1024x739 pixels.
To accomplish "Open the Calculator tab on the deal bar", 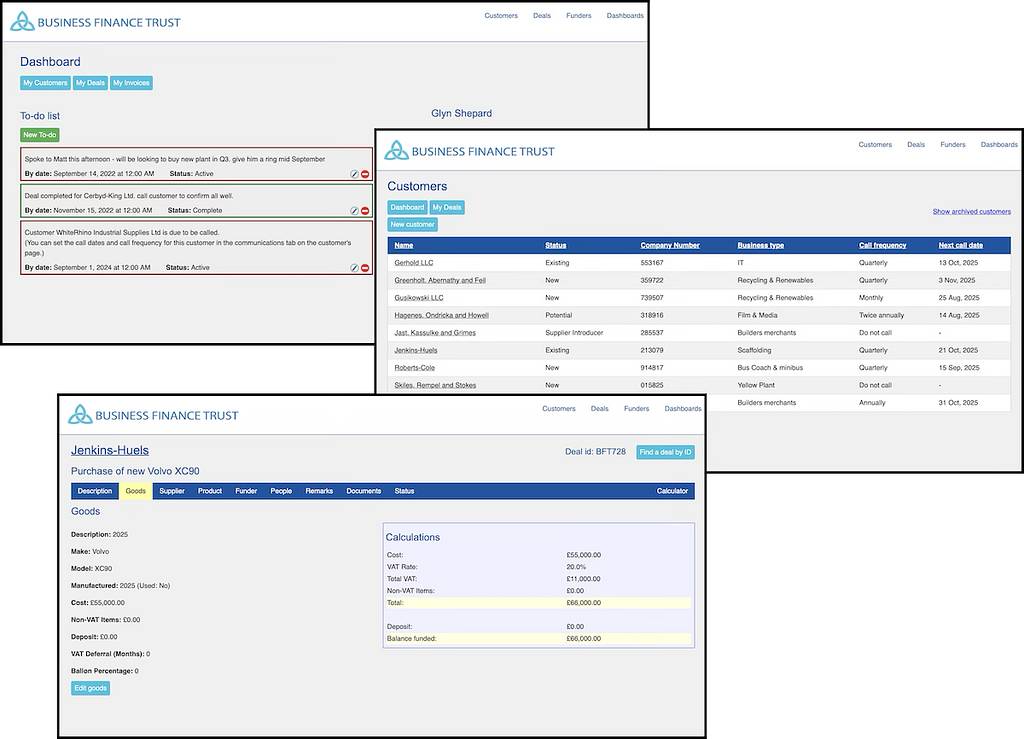I will (672, 491).
